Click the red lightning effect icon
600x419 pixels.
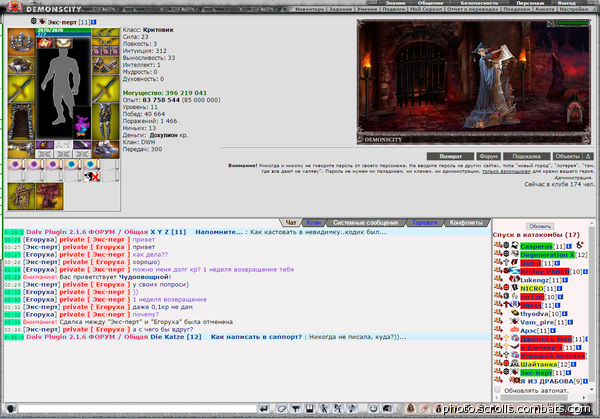[x=44, y=42]
